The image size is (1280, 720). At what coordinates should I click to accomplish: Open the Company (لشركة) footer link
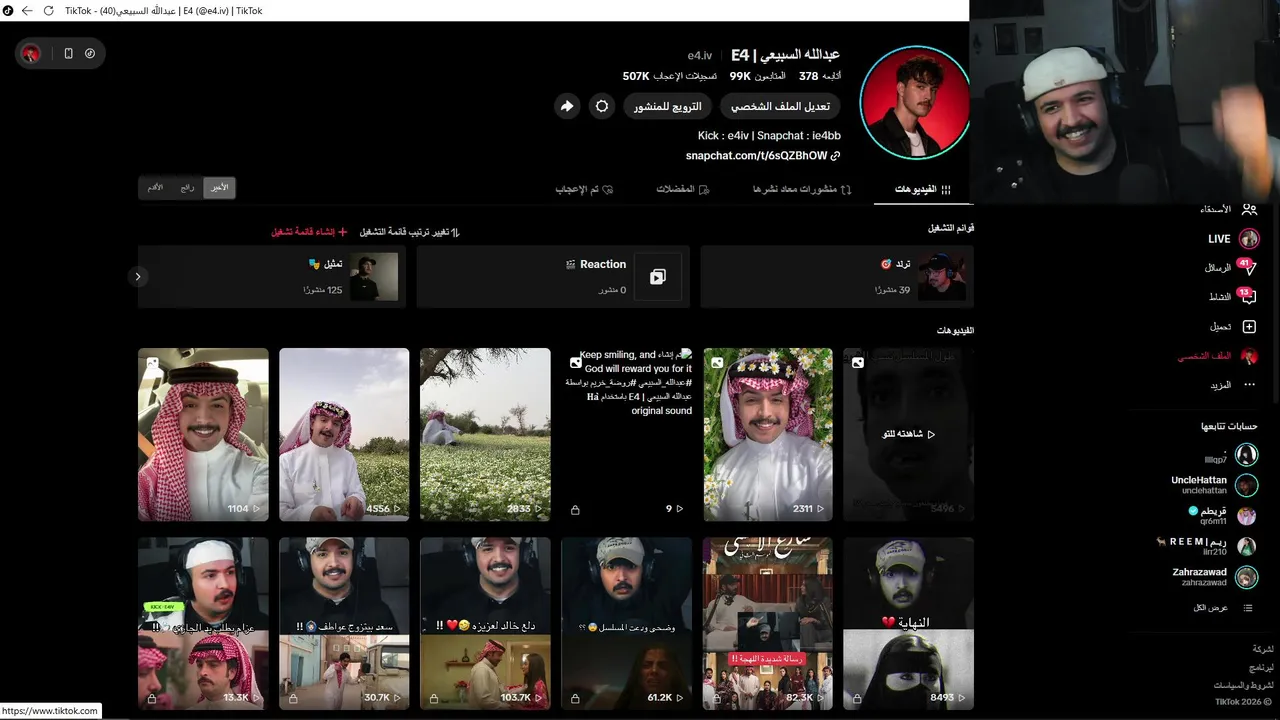pos(1263,649)
